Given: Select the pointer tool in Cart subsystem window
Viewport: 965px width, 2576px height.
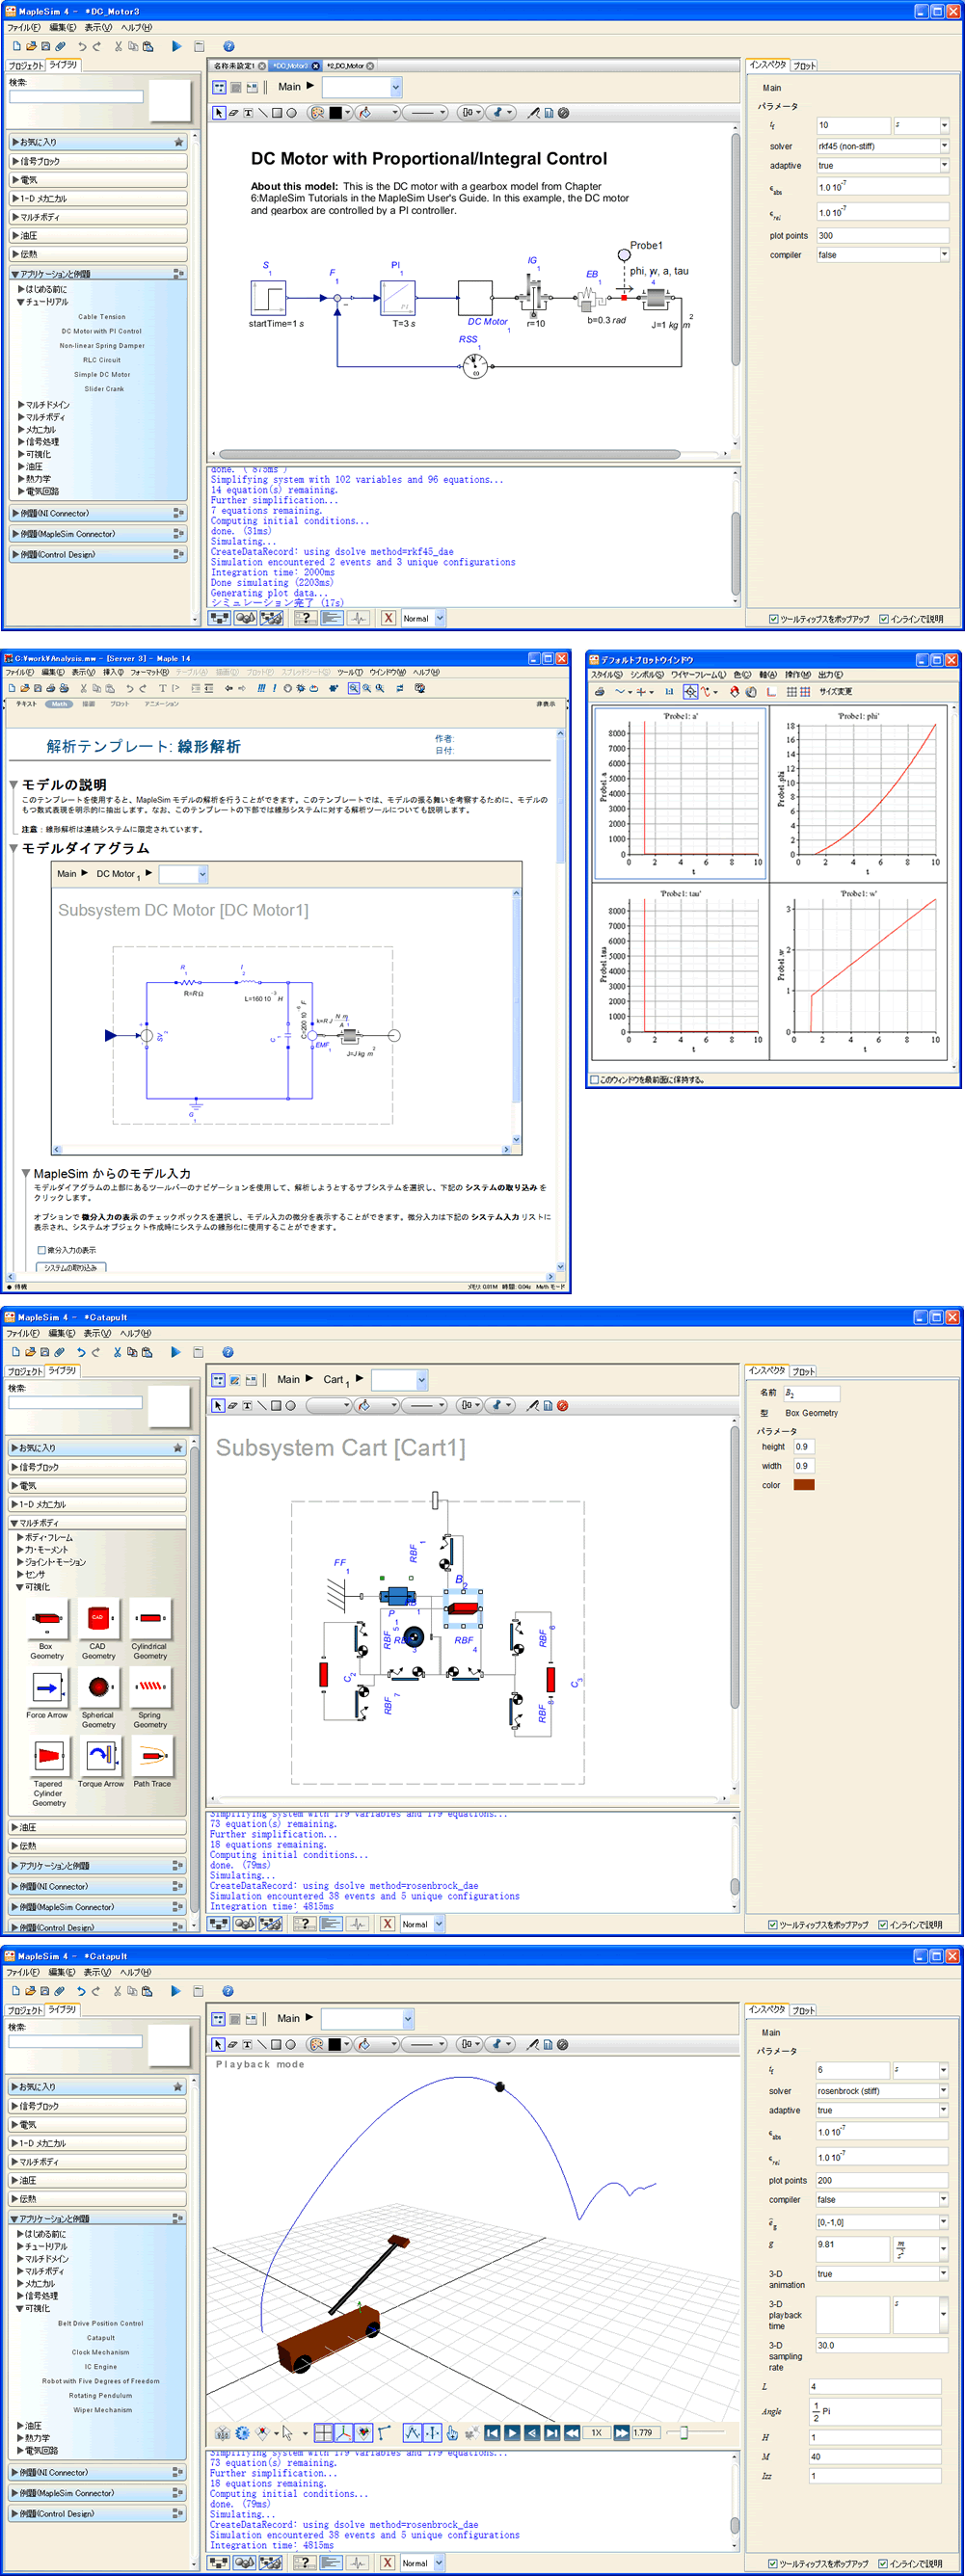Looking at the screenshot, I should tap(218, 1405).
